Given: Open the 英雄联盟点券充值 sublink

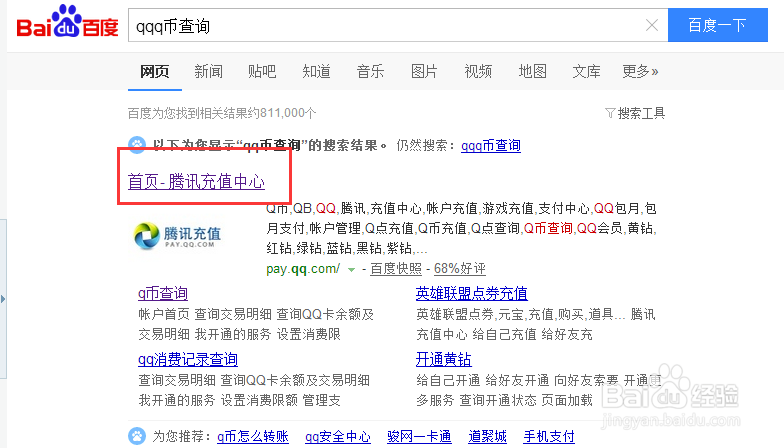Looking at the screenshot, I should pos(472,294).
